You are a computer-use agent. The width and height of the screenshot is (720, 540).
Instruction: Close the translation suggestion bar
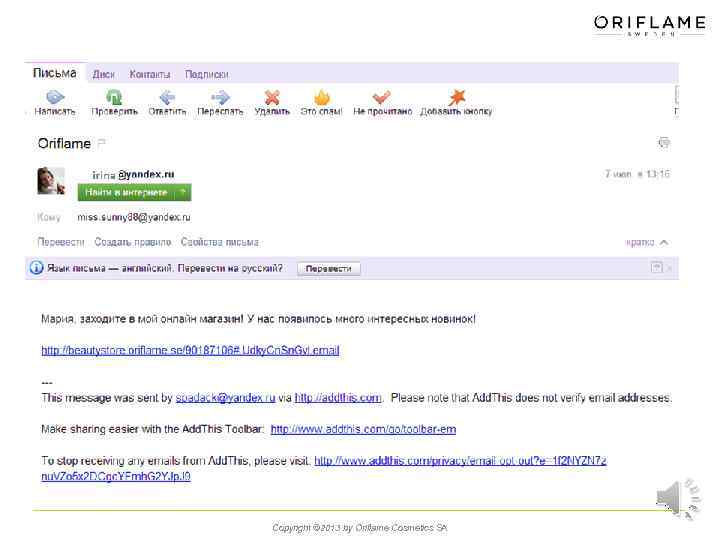pos(670,268)
